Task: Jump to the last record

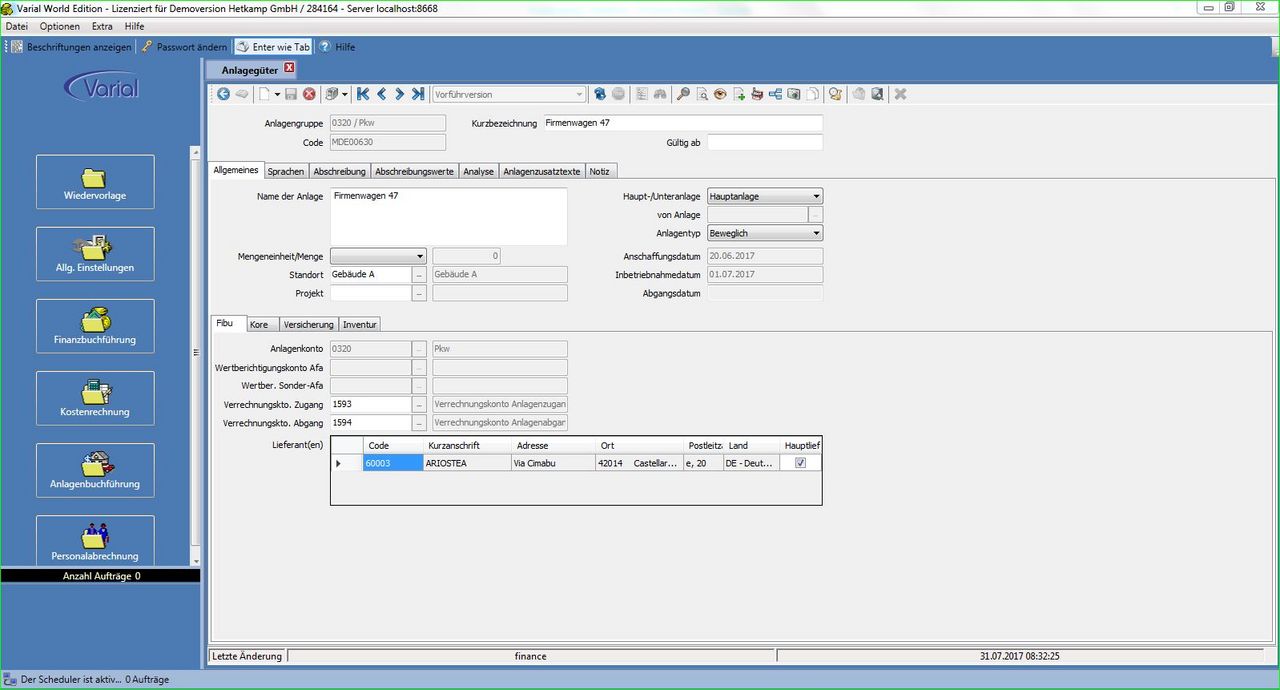Action: pyautogui.click(x=417, y=94)
